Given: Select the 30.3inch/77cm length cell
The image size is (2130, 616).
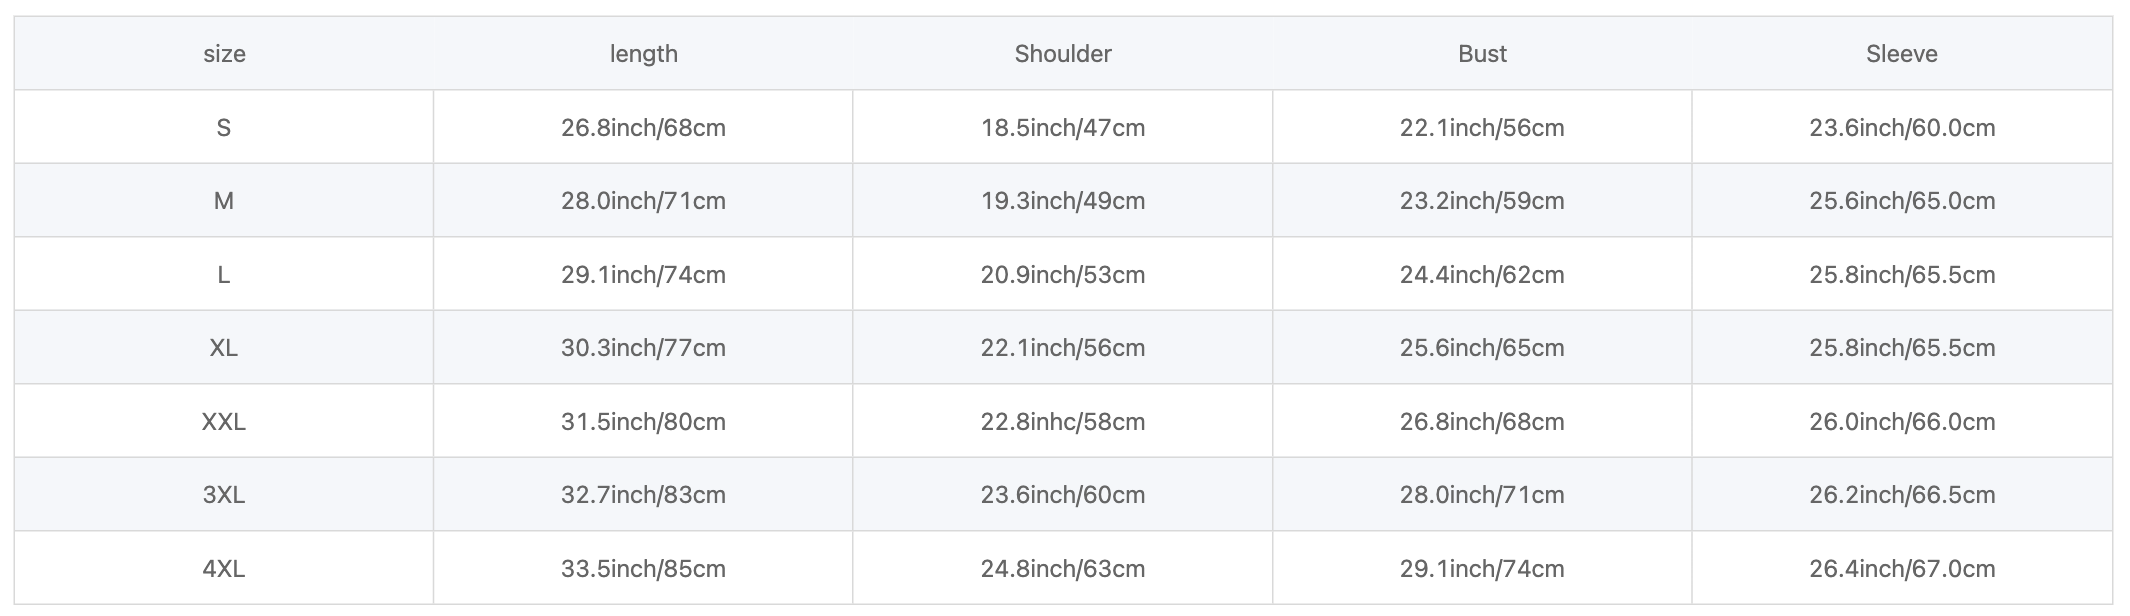Looking at the screenshot, I should click(643, 348).
